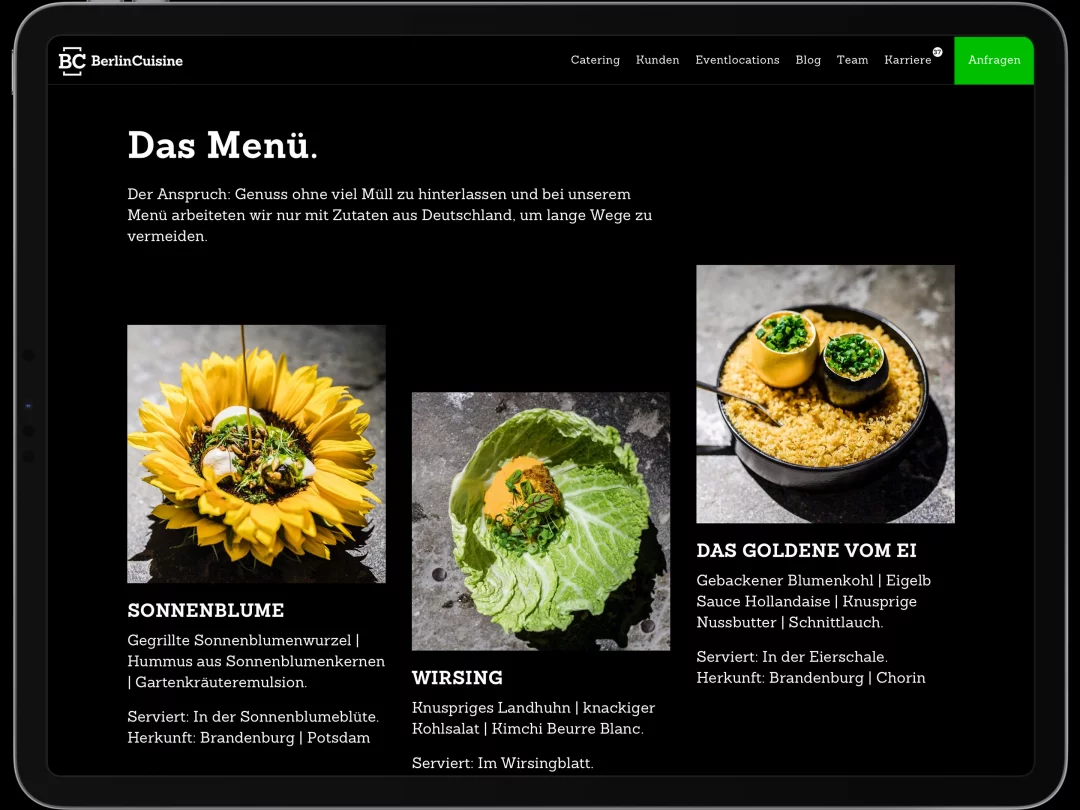
Task: Click the Herkunft: Brandenburg | Chorin line
Action: tap(811, 678)
